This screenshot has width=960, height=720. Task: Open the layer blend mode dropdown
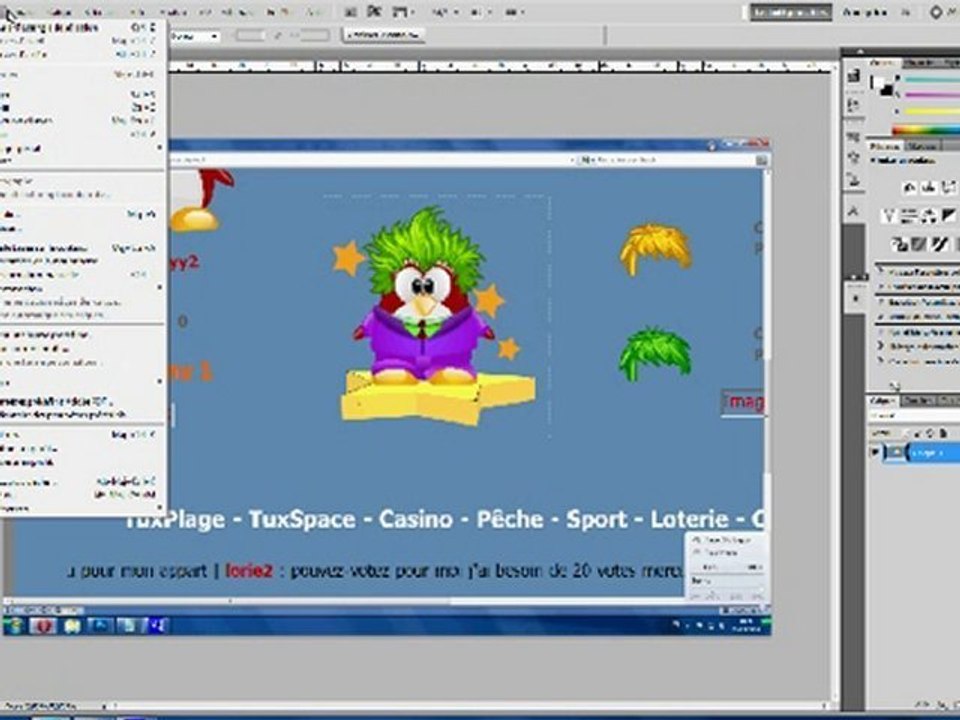click(915, 416)
